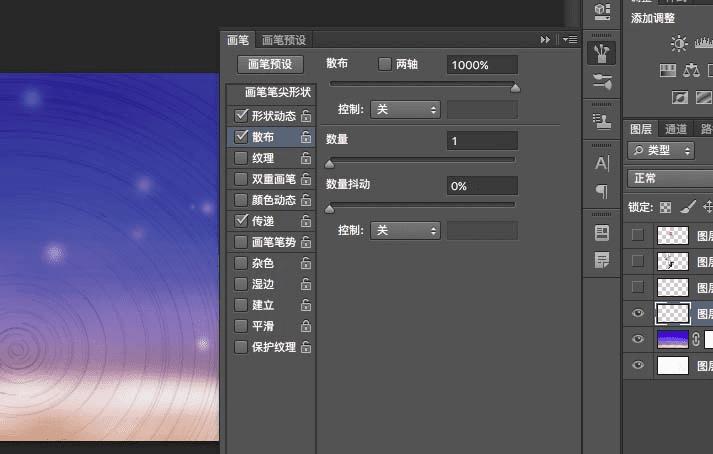713x454 pixels.
Task: Click the 数量 value field showing 1
Action: 482,141
